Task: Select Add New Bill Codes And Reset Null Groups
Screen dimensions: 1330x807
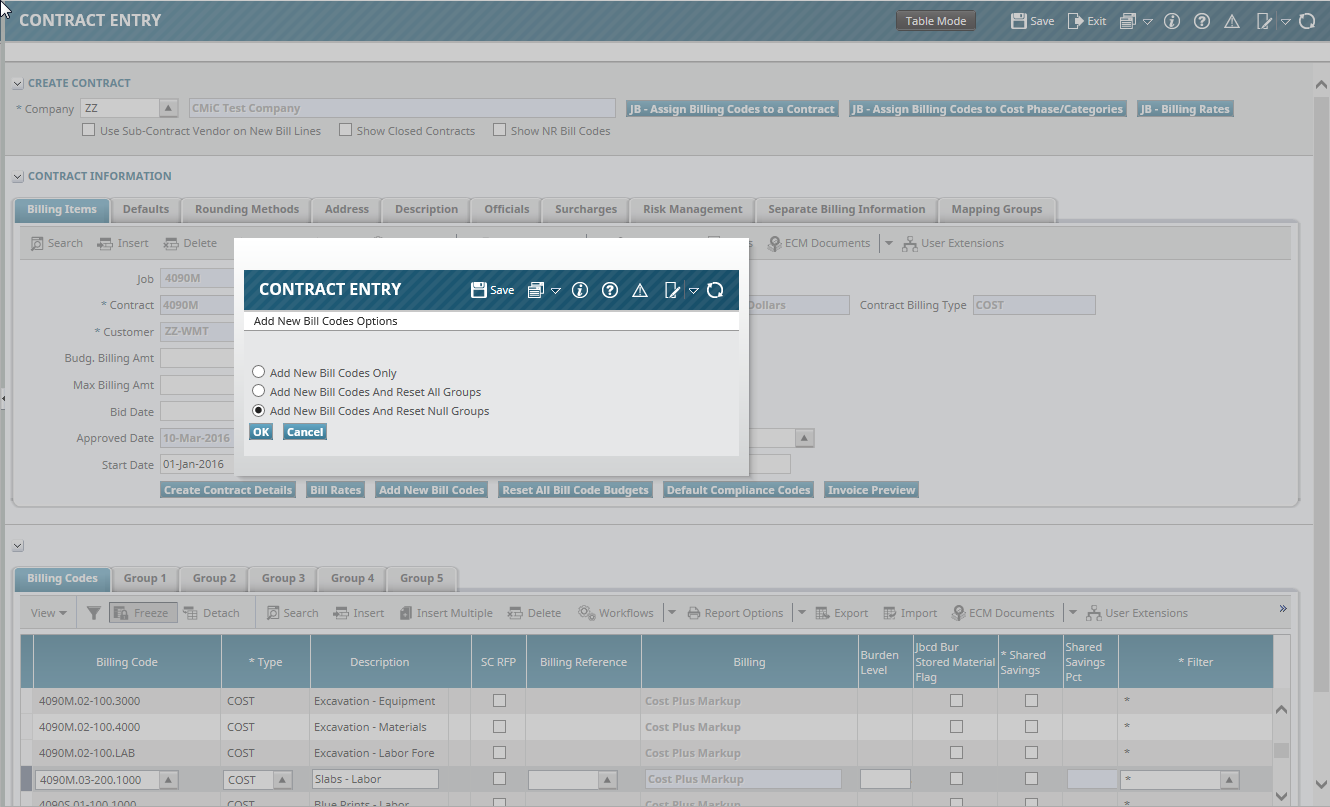Action: pyautogui.click(x=259, y=410)
